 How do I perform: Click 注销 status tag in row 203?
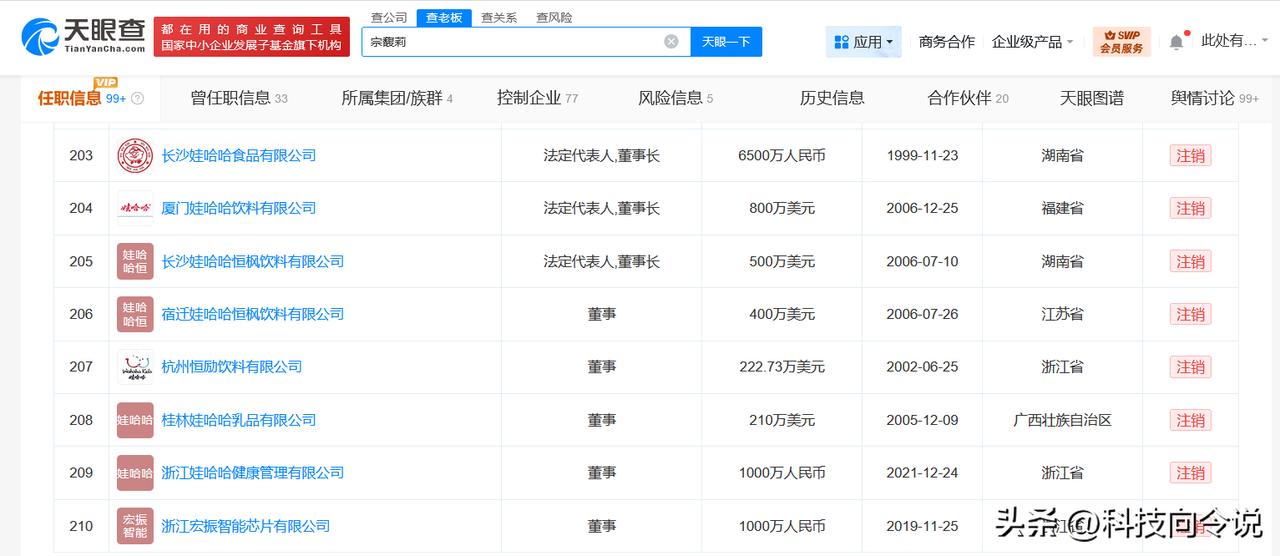[x=1190, y=155]
